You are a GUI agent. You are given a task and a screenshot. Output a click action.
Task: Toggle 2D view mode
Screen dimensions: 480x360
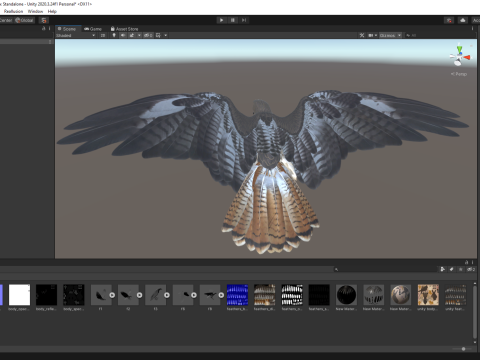click(103, 35)
